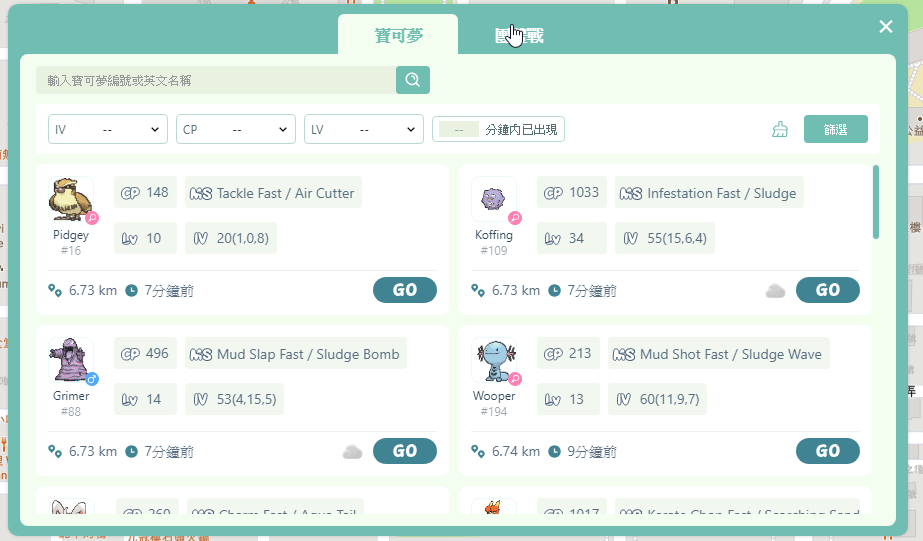Select the 寶可夢 tab
The height and width of the screenshot is (541, 923).
pos(399,35)
